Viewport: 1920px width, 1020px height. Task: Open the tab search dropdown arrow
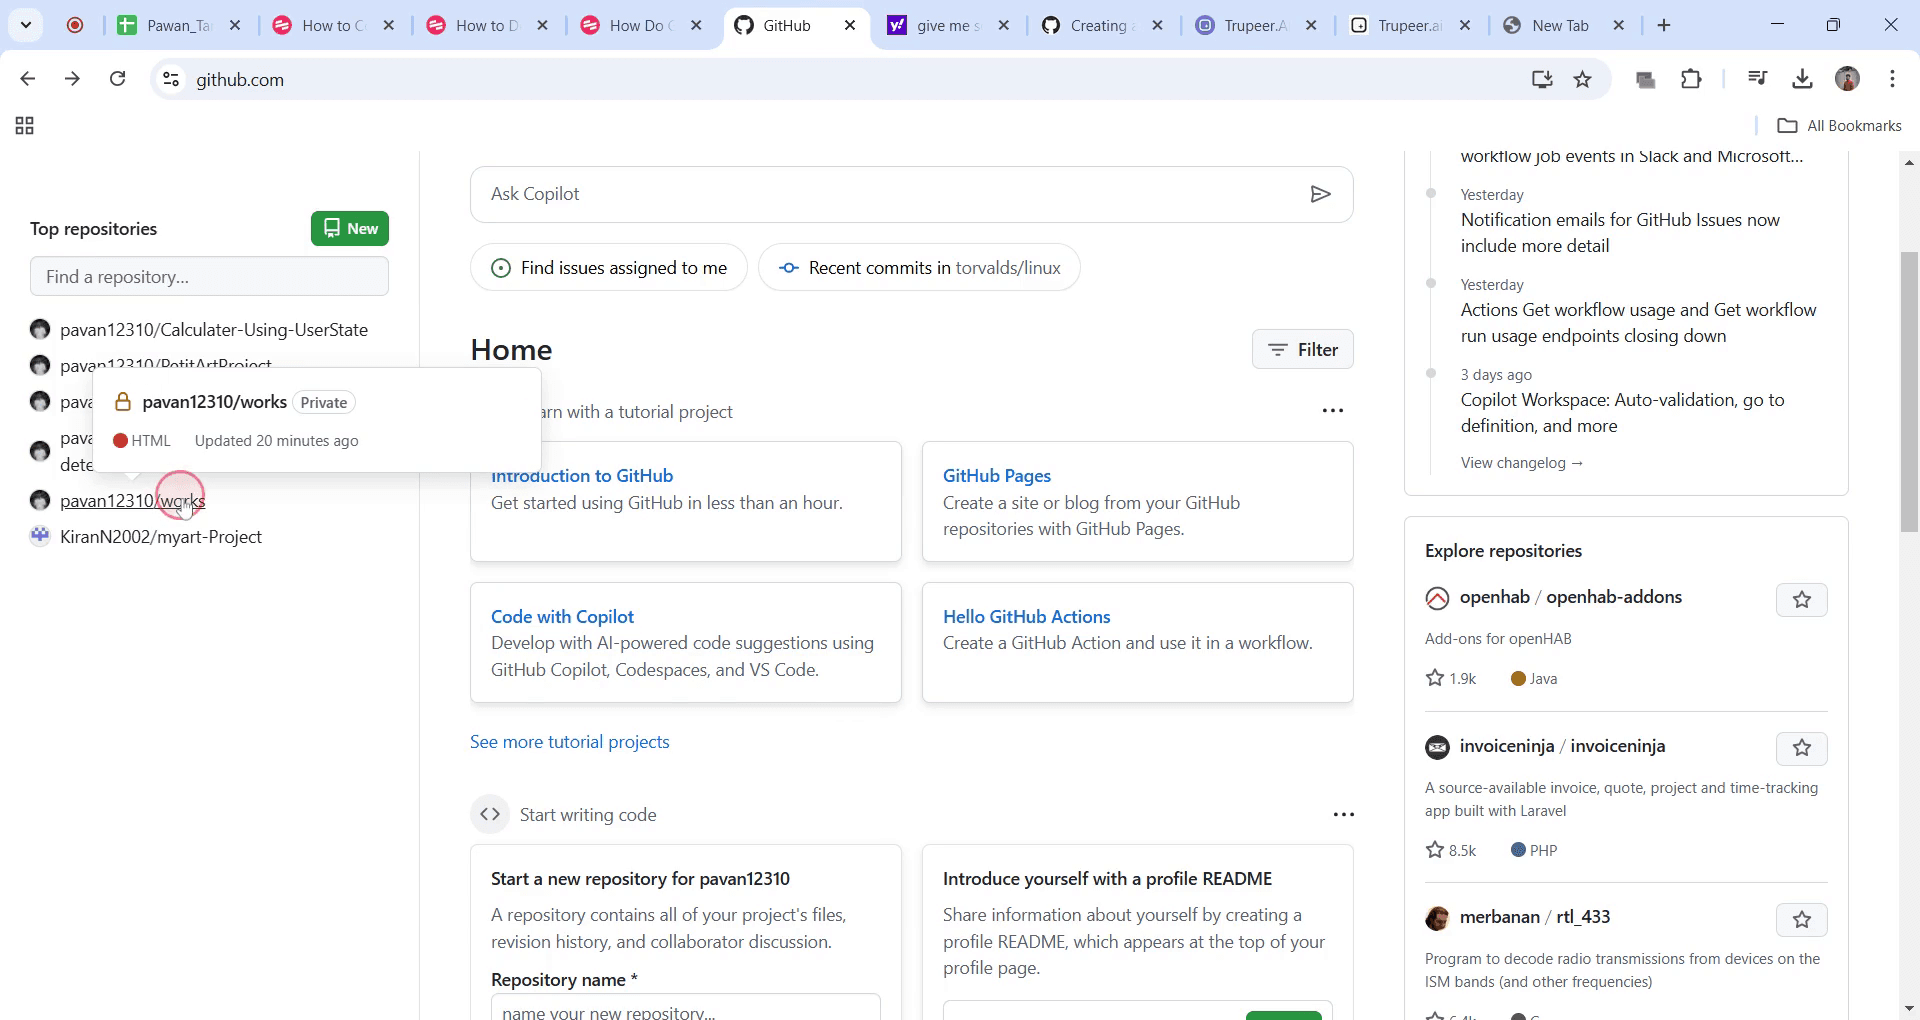26,25
